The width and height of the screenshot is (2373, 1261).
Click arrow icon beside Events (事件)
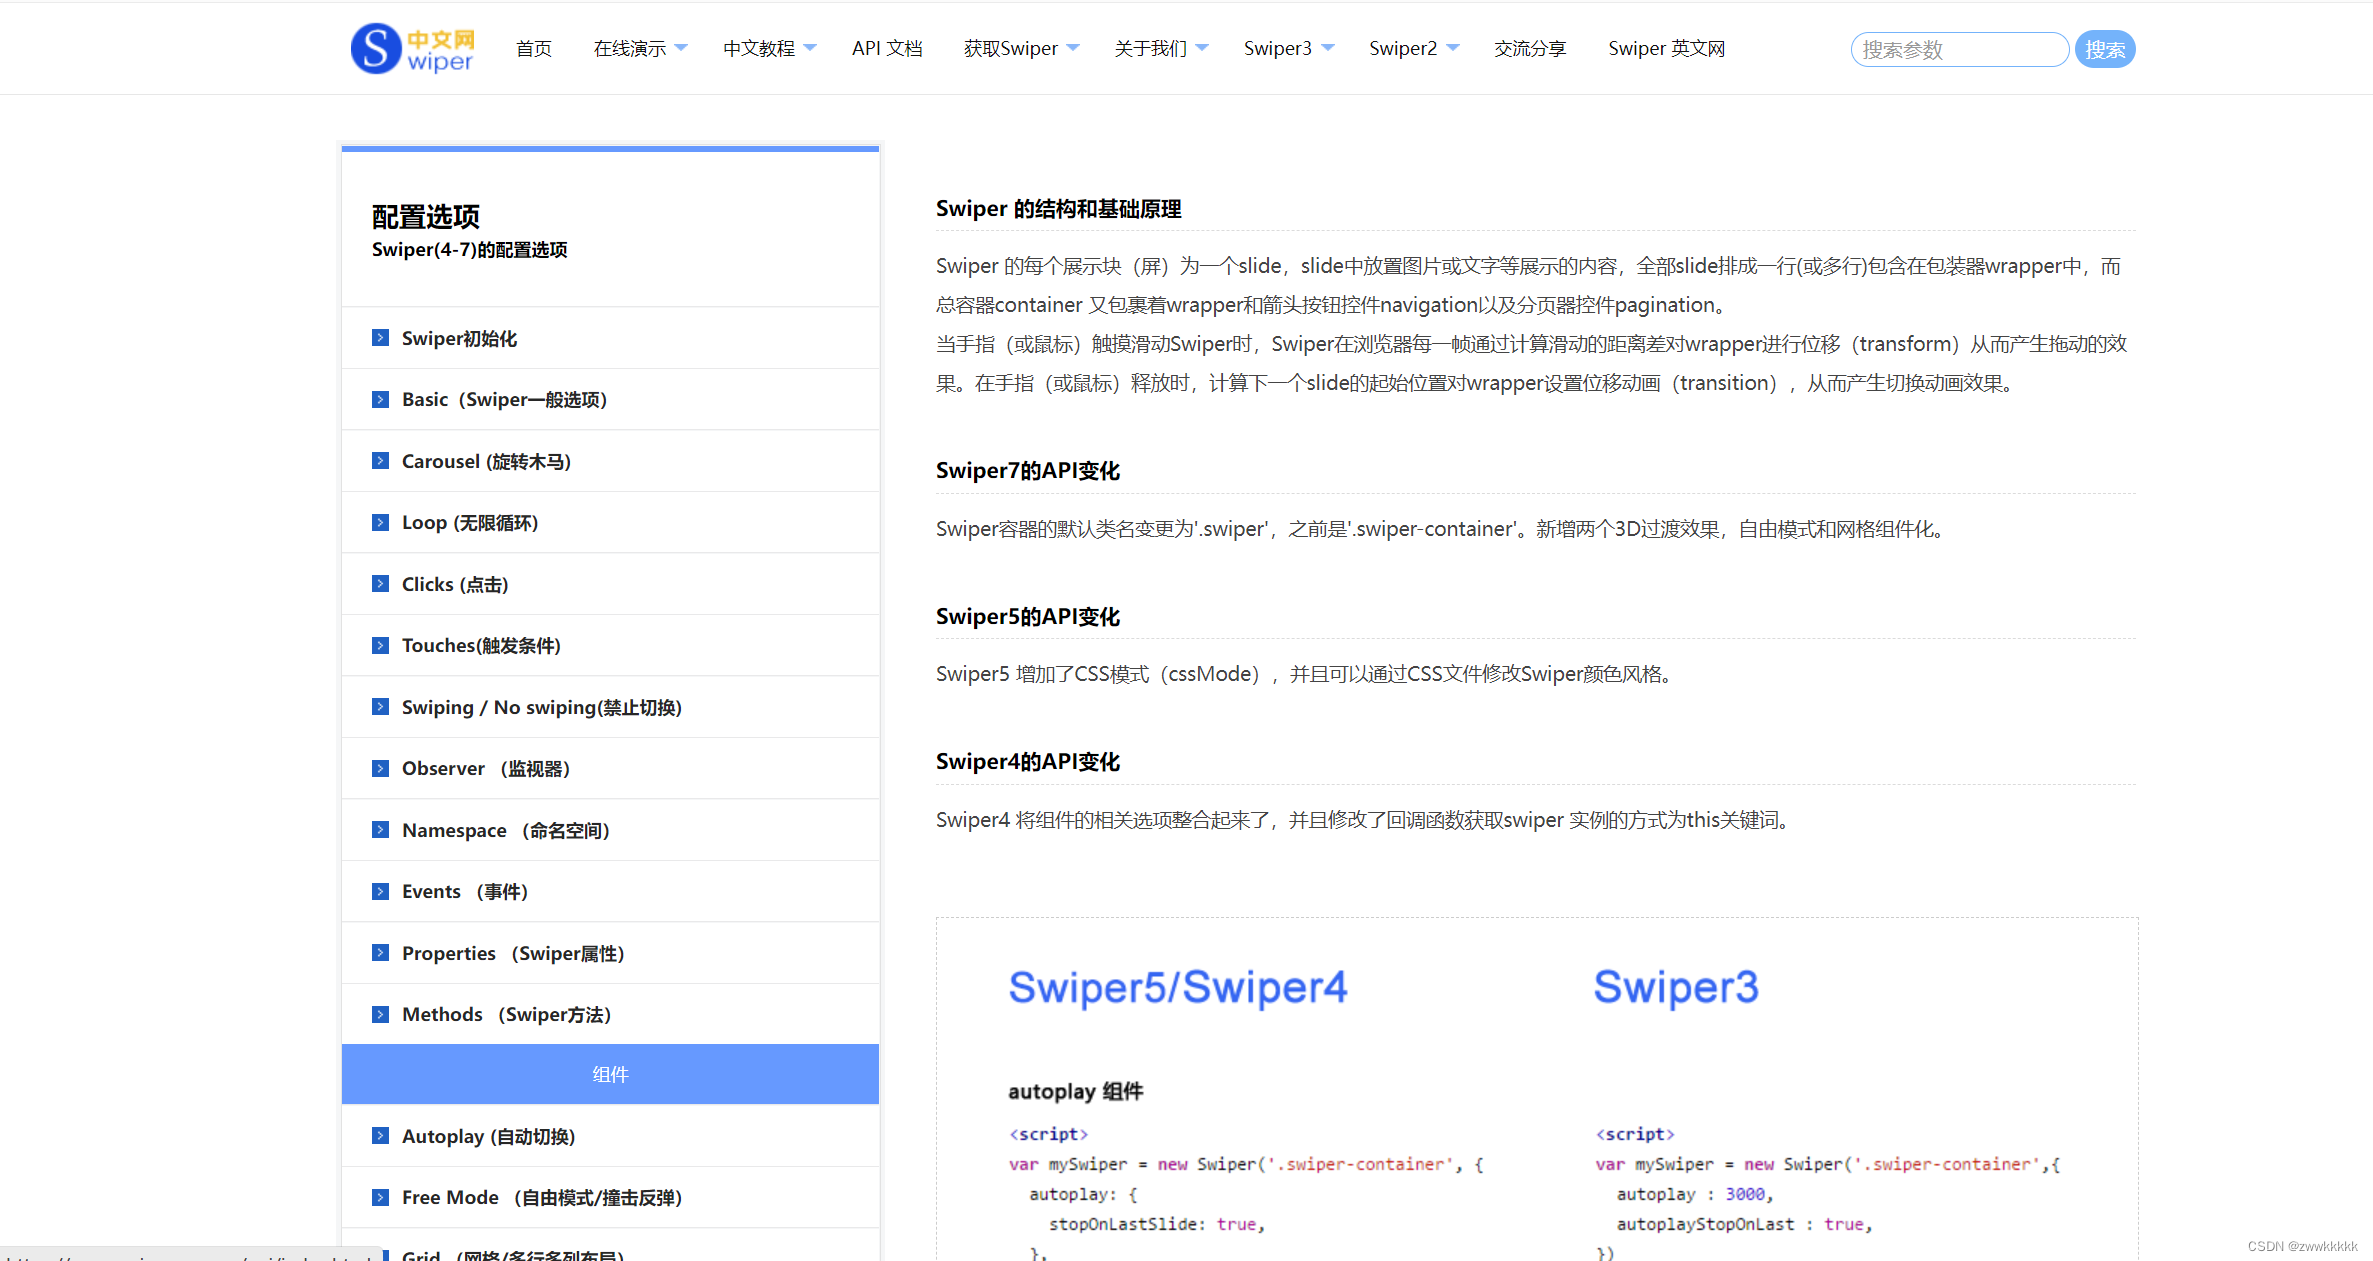(x=380, y=892)
